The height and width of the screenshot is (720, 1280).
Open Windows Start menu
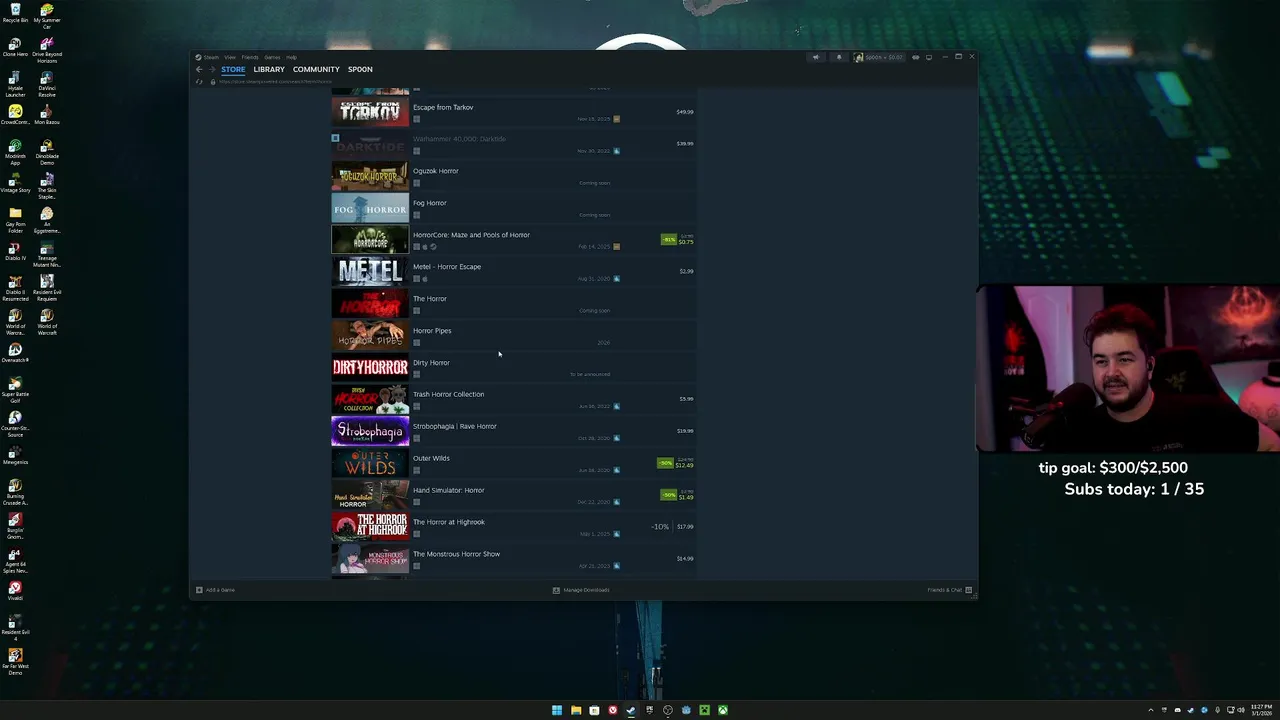[557, 710]
